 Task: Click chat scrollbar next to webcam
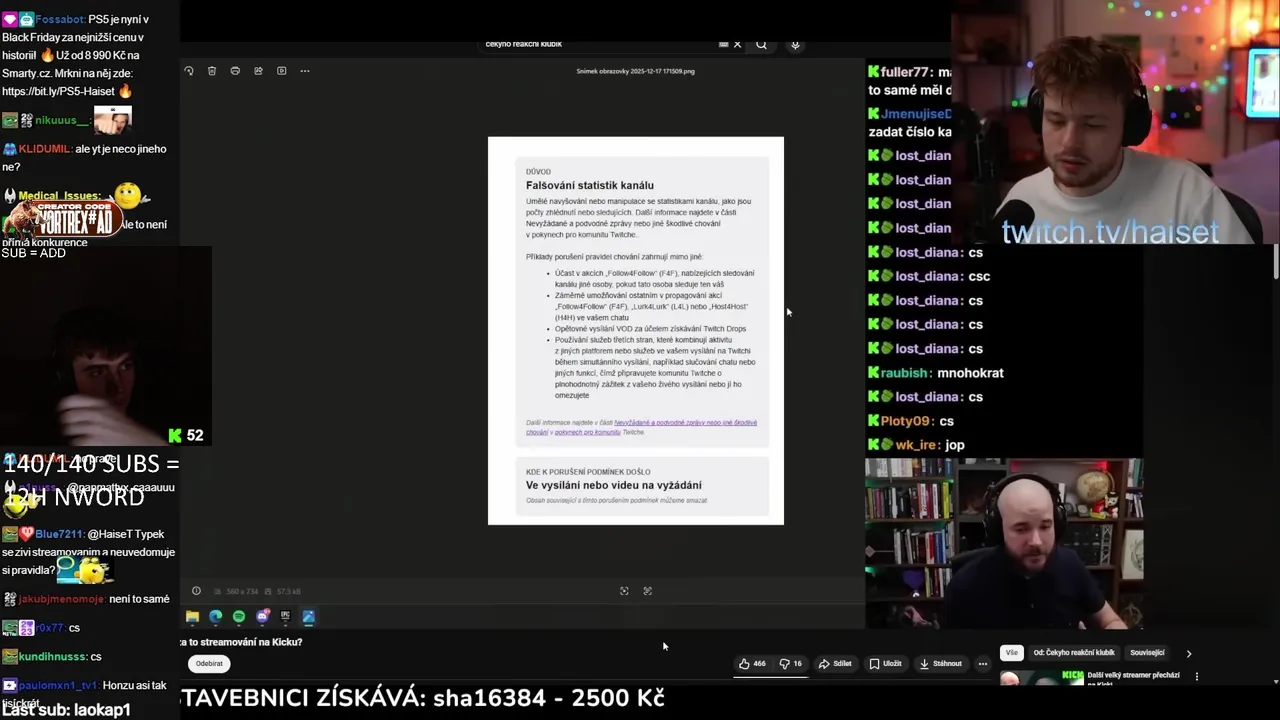tap(1275, 260)
